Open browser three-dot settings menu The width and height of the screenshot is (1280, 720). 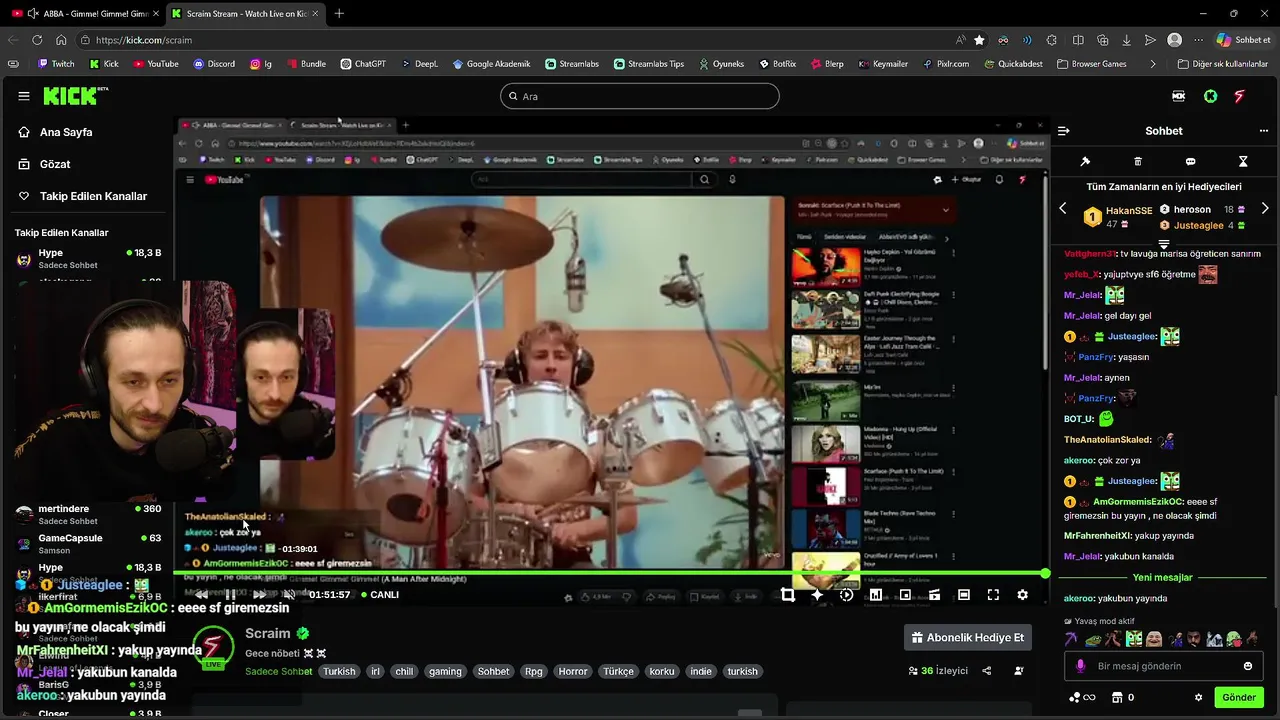(1198, 40)
